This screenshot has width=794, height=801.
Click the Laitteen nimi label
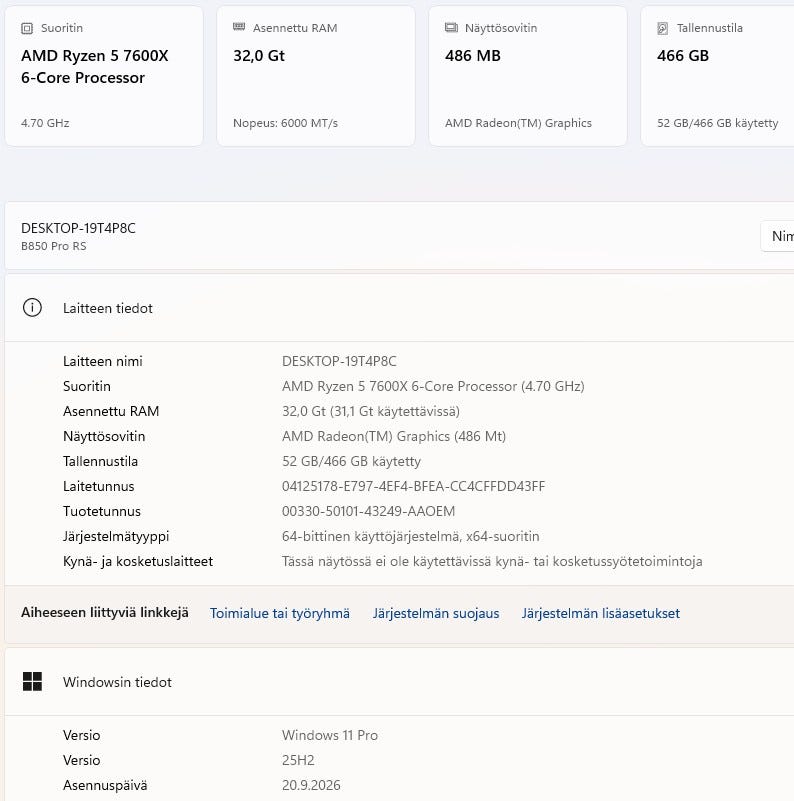coord(103,361)
